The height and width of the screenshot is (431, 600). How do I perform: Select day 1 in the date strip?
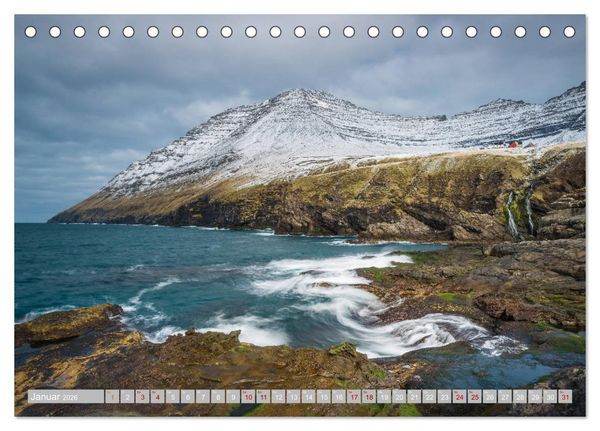112,397
